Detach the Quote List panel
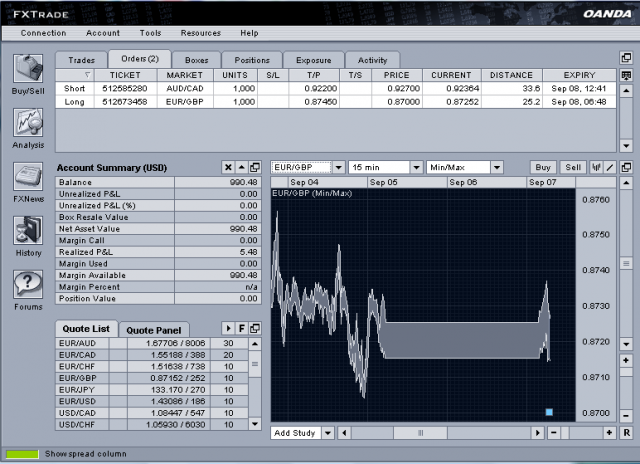The width and height of the screenshot is (640, 464). (255, 329)
